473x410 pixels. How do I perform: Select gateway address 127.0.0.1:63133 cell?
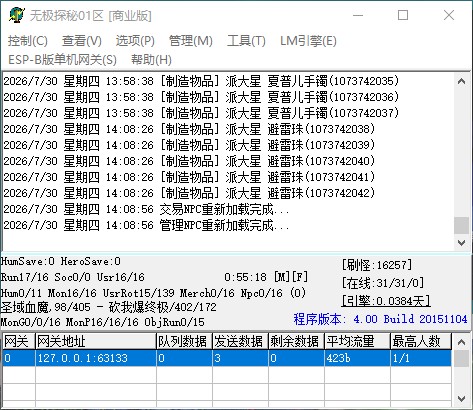click(x=96, y=358)
